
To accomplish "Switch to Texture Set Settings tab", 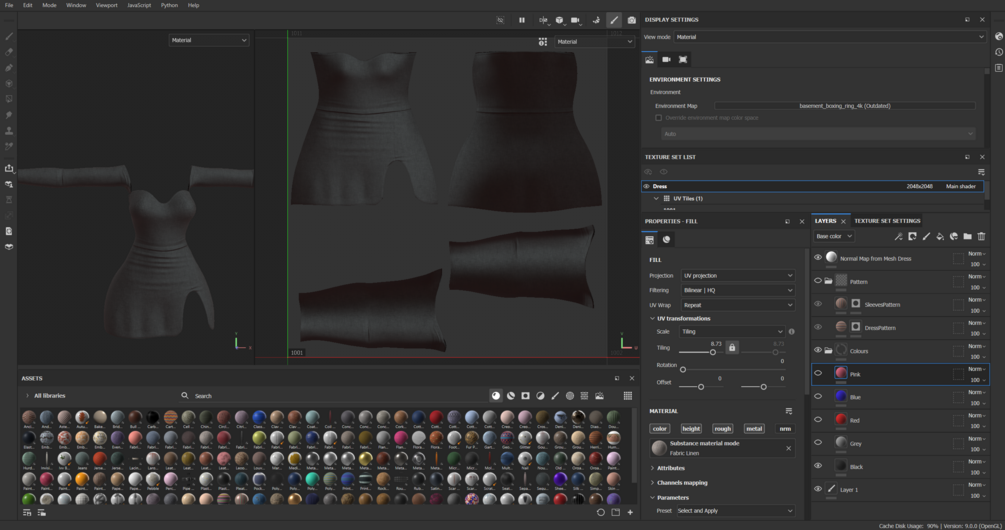I will 886,221.
